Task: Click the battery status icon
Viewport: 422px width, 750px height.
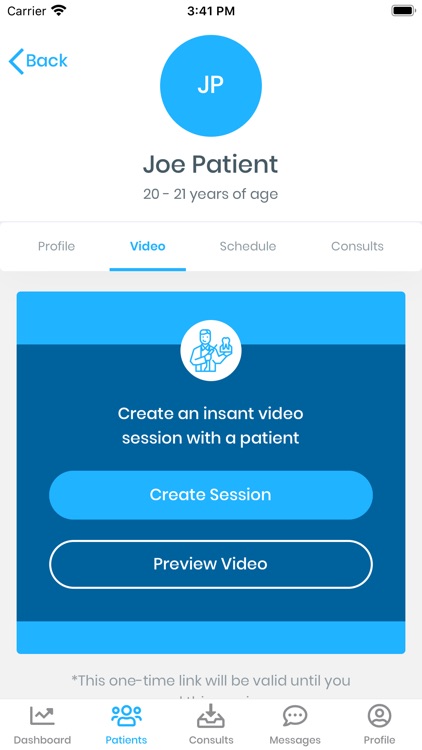Action: tap(403, 11)
